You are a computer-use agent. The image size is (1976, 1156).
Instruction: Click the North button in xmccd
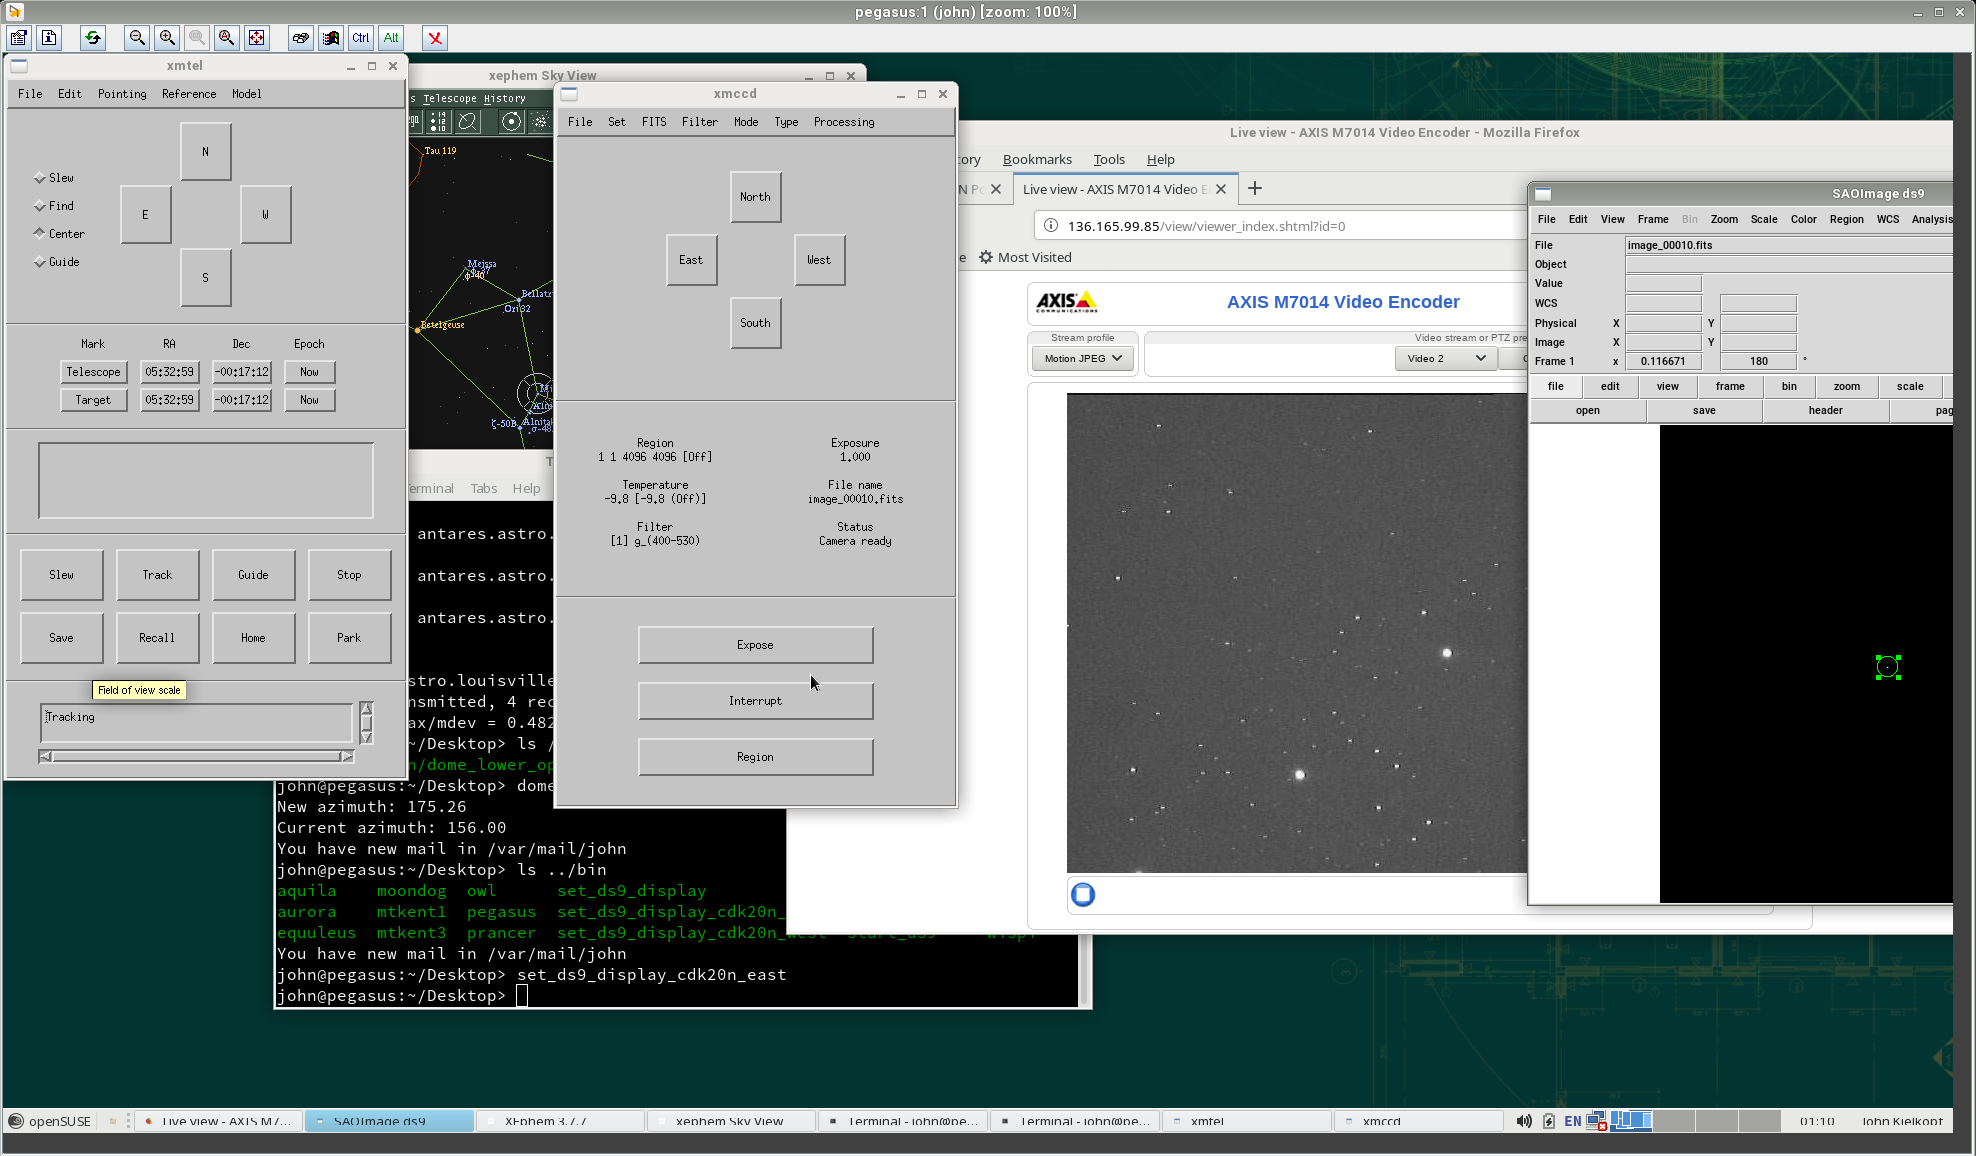click(755, 197)
